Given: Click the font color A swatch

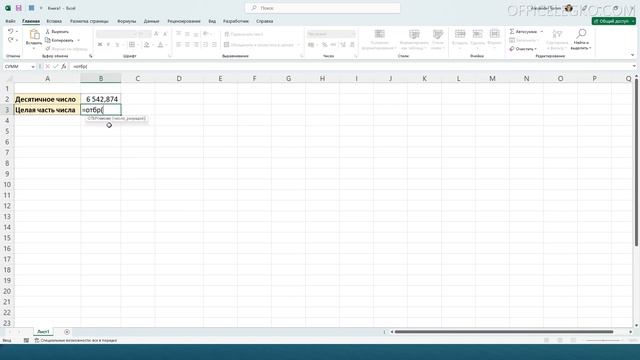Looking at the screenshot, I should coord(160,44).
